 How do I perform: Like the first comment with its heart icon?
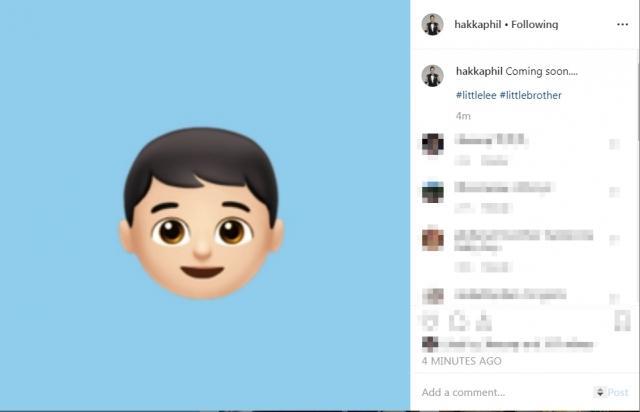click(x=614, y=144)
